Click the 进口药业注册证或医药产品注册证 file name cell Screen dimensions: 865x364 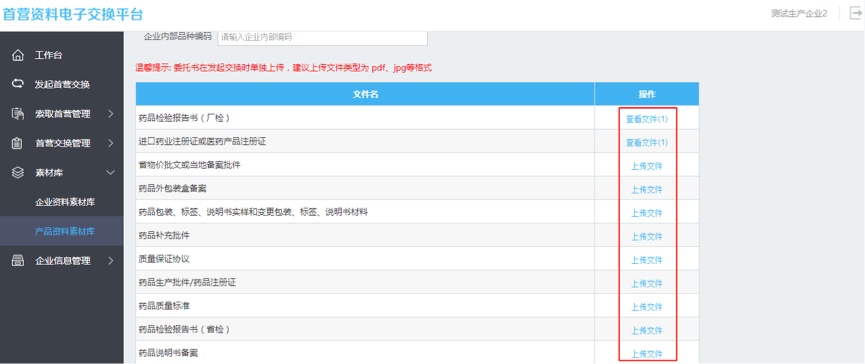365,141
